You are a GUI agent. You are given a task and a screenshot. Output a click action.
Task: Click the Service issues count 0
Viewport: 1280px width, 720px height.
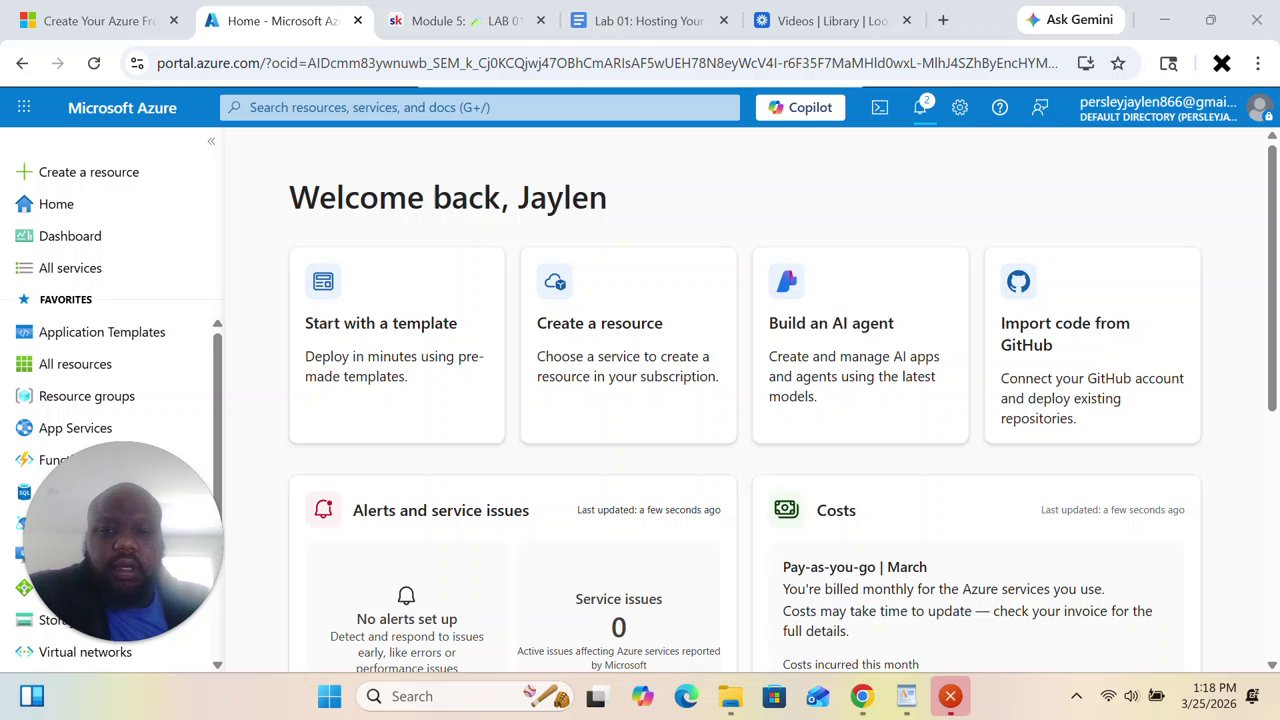tap(619, 627)
